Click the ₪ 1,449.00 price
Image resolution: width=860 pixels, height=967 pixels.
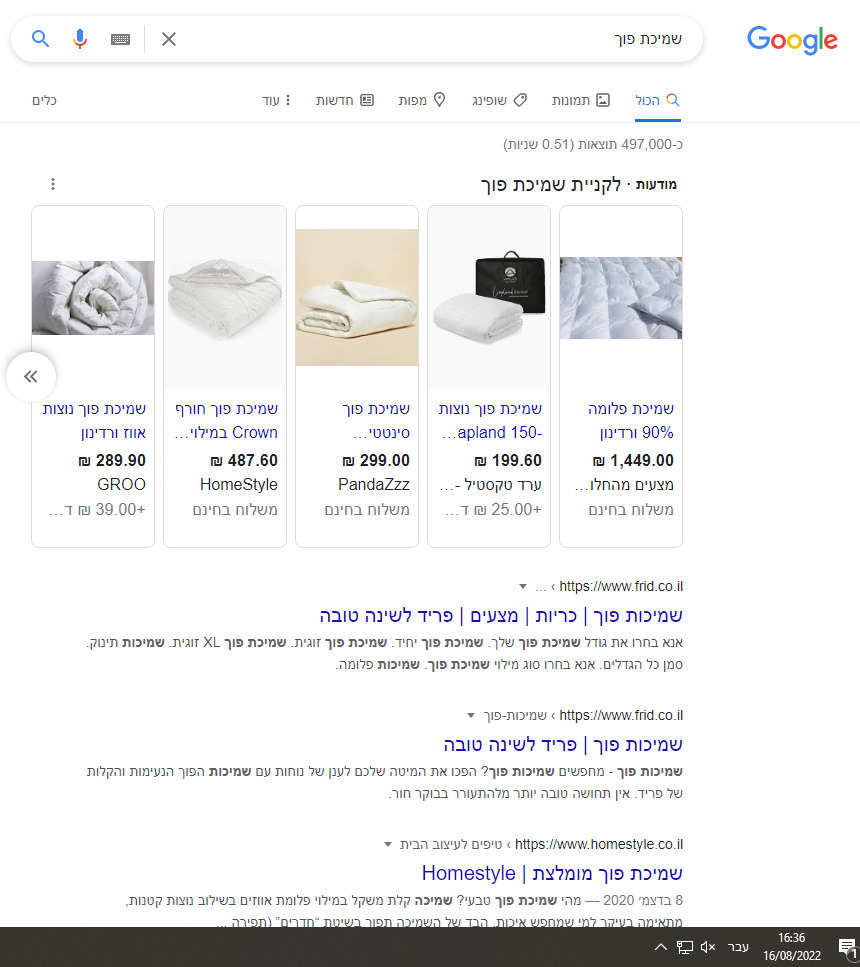(x=634, y=461)
